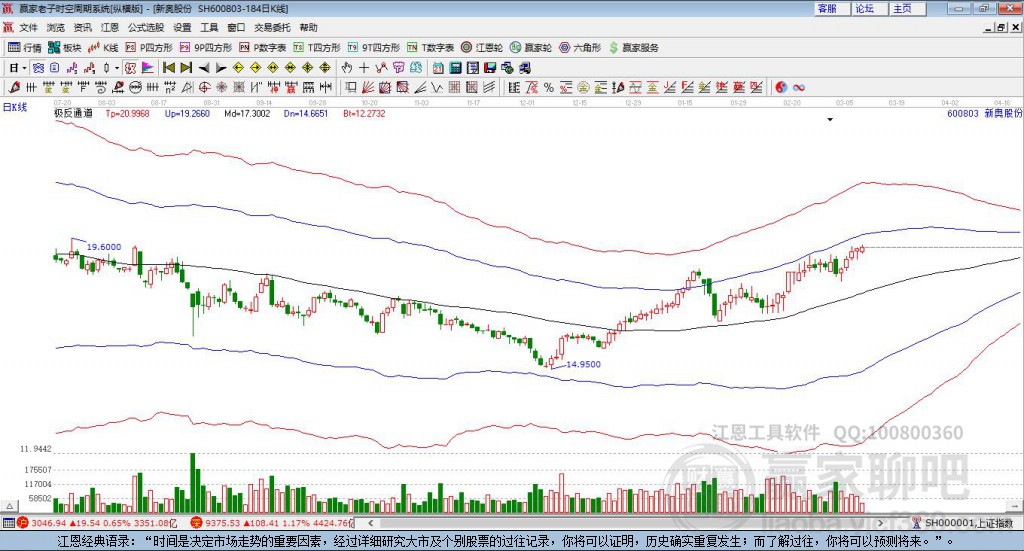1024x551 pixels.
Task: Open the 文件 menu
Action: coord(29,27)
